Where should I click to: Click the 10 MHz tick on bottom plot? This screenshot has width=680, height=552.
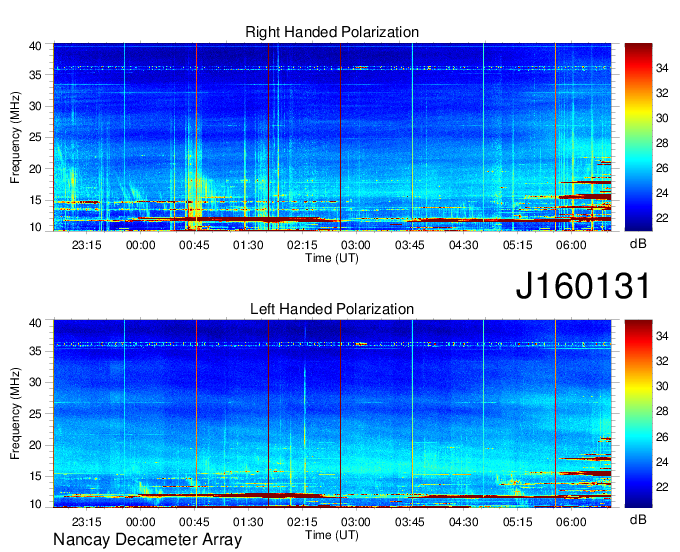35,504
